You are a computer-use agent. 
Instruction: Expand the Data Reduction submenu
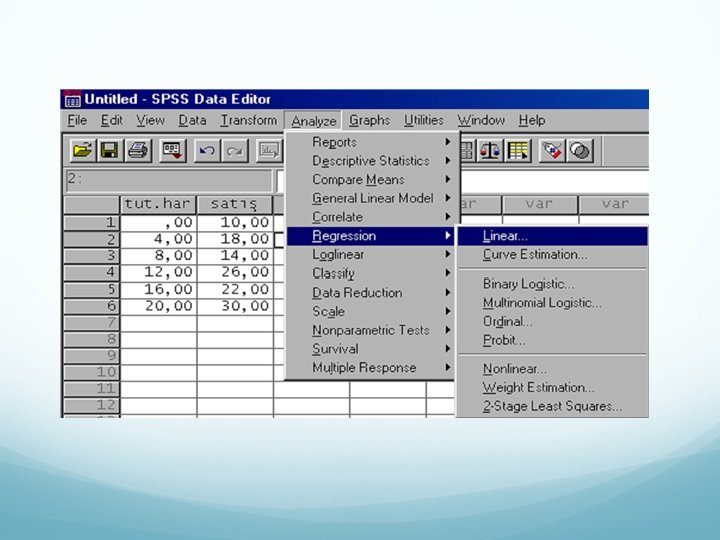click(x=371, y=292)
